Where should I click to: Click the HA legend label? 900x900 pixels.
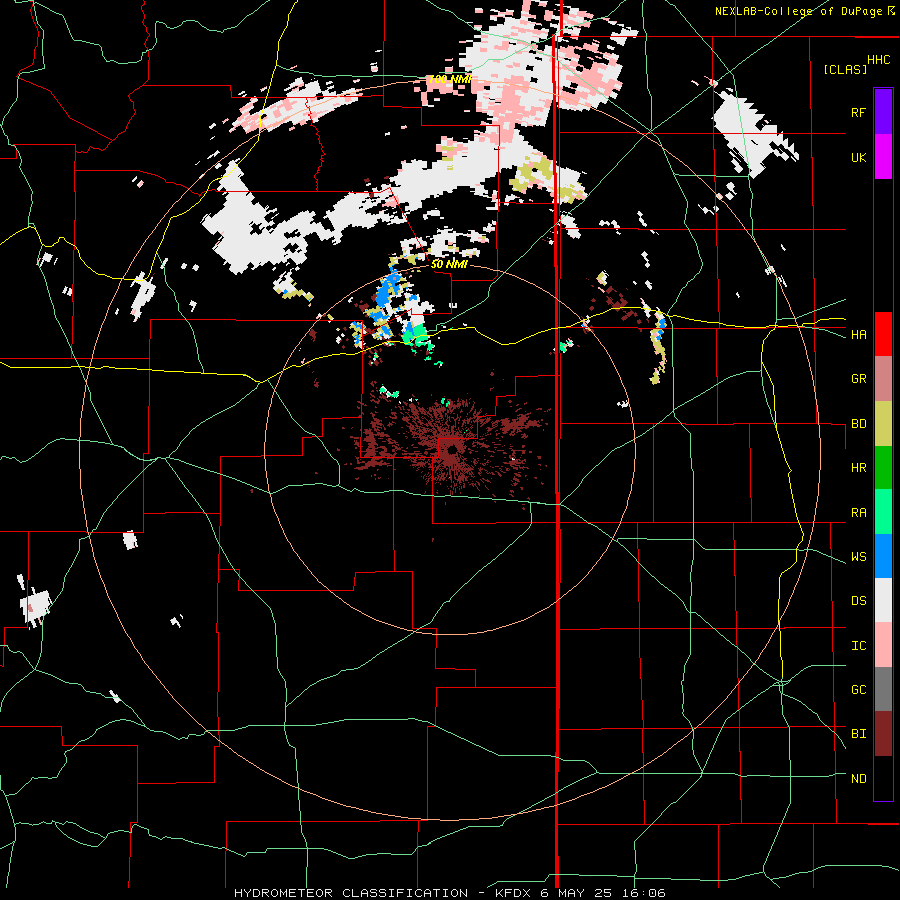pyautogui.click(x=858, y=335)
